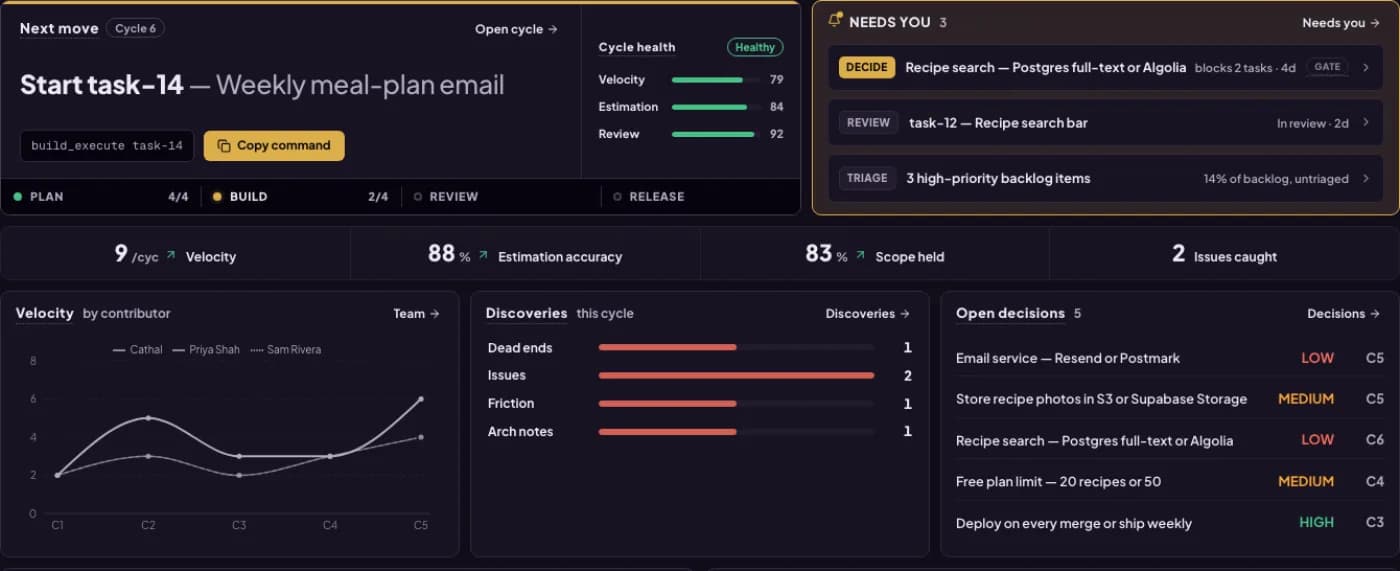
Task: Click the Velocity health progress bar
Action: click(x=715, y=80)
